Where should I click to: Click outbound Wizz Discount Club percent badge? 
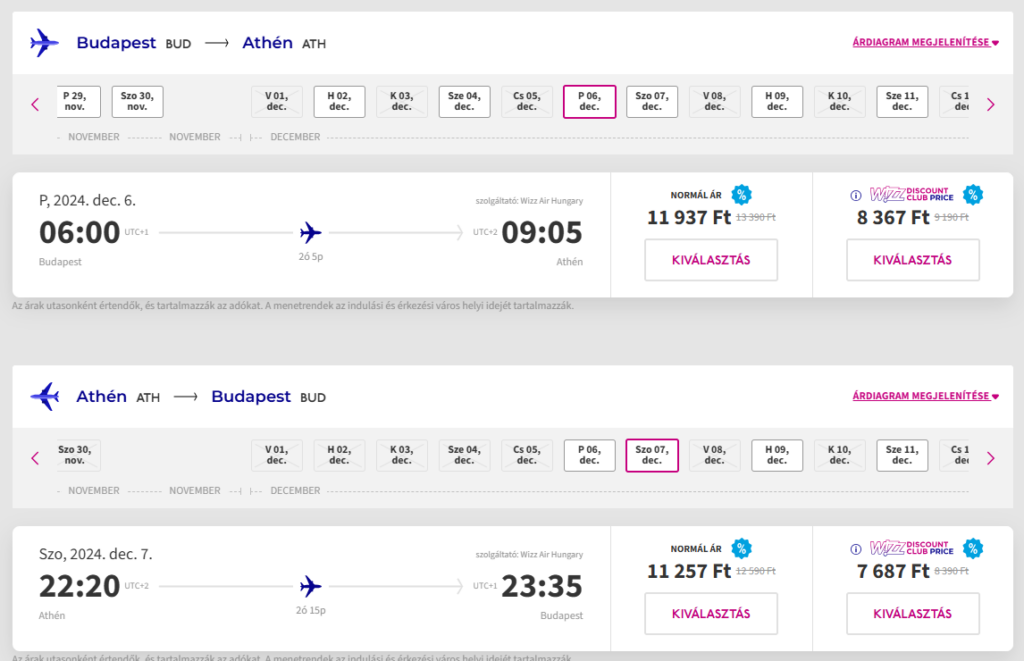pos(972,195)
